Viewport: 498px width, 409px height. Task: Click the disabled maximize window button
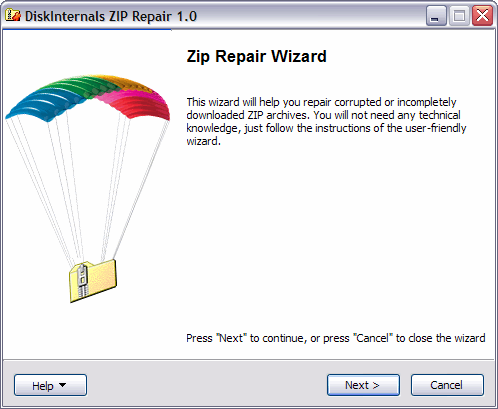(459, 16)
